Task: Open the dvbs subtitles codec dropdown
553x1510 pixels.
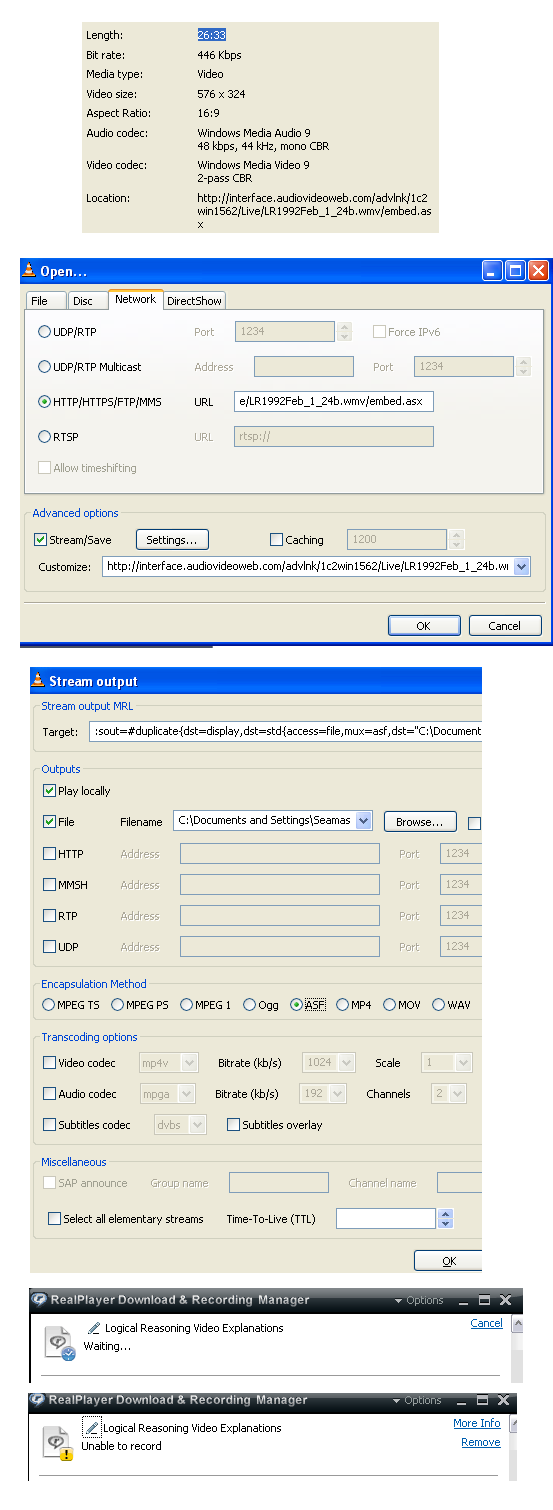Action: pos(198,1125)
